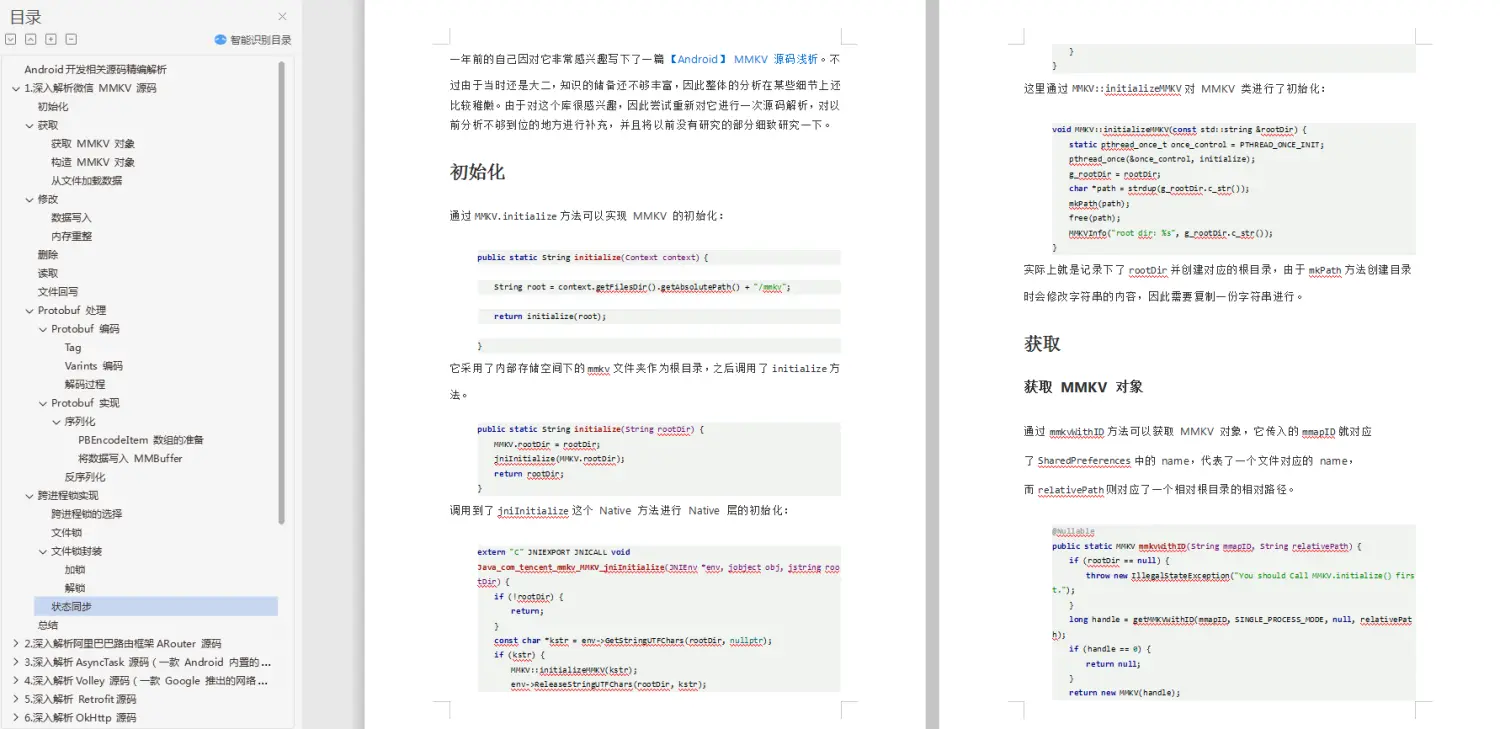Go to 内存重整 outline entry
Viewport: 1500px width, 729px height.
click(71, 236)
